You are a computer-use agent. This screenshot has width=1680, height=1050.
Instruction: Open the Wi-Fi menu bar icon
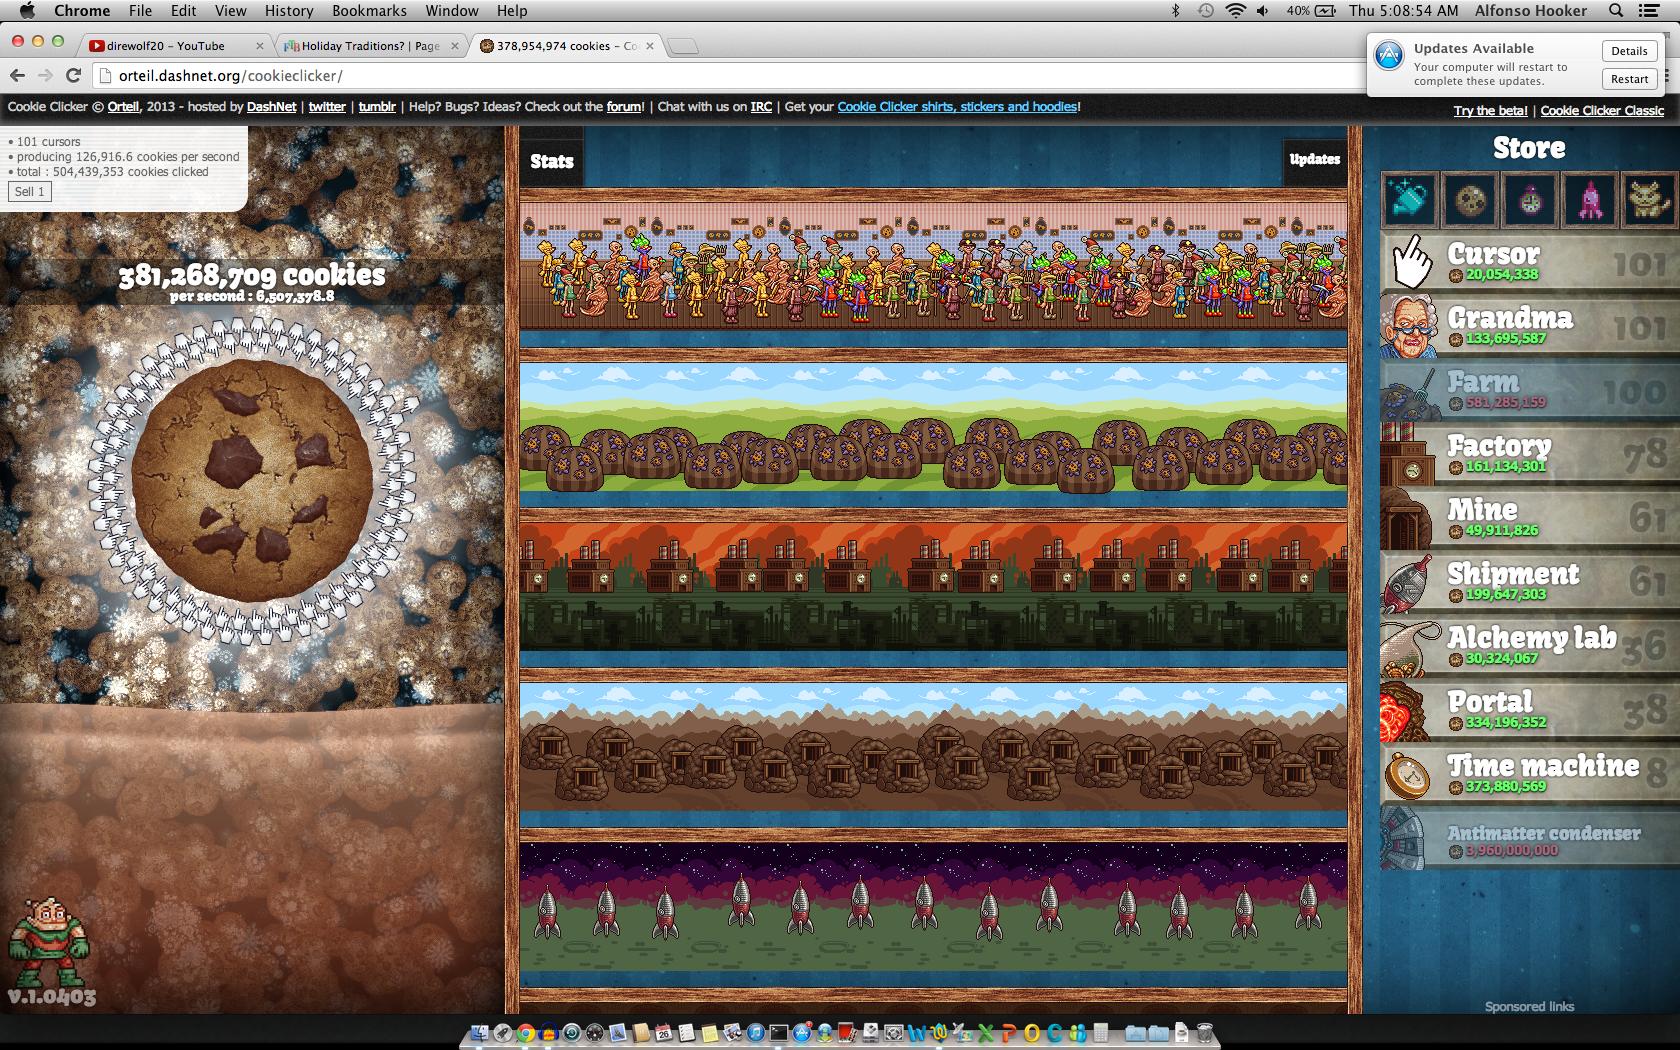[1236, 11]
